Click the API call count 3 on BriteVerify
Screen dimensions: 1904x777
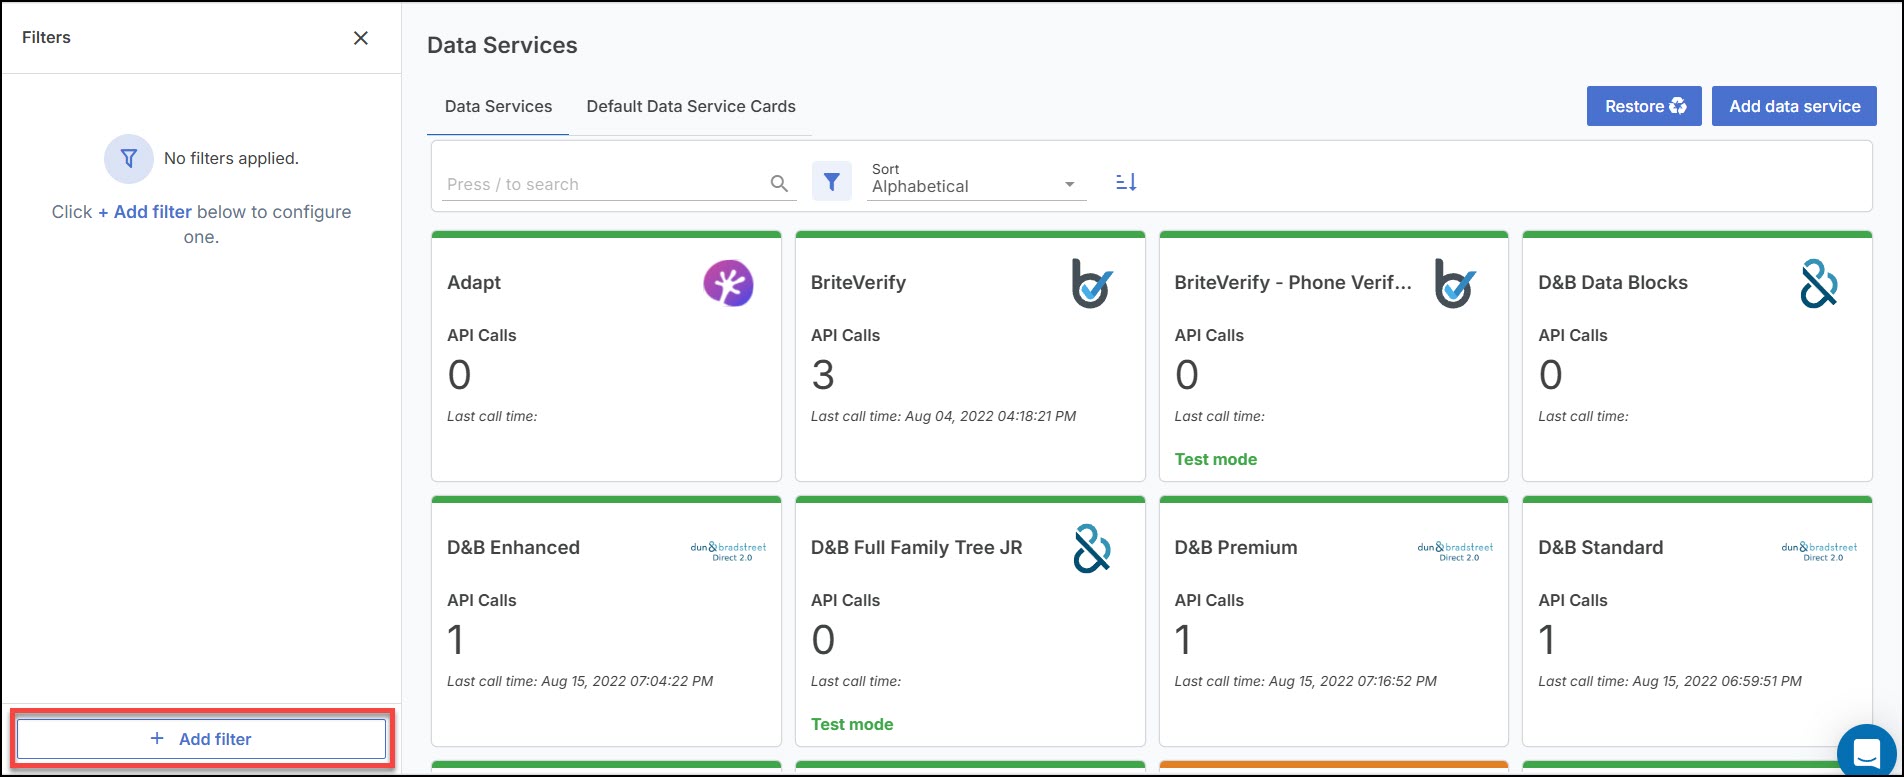click(823, 375)
